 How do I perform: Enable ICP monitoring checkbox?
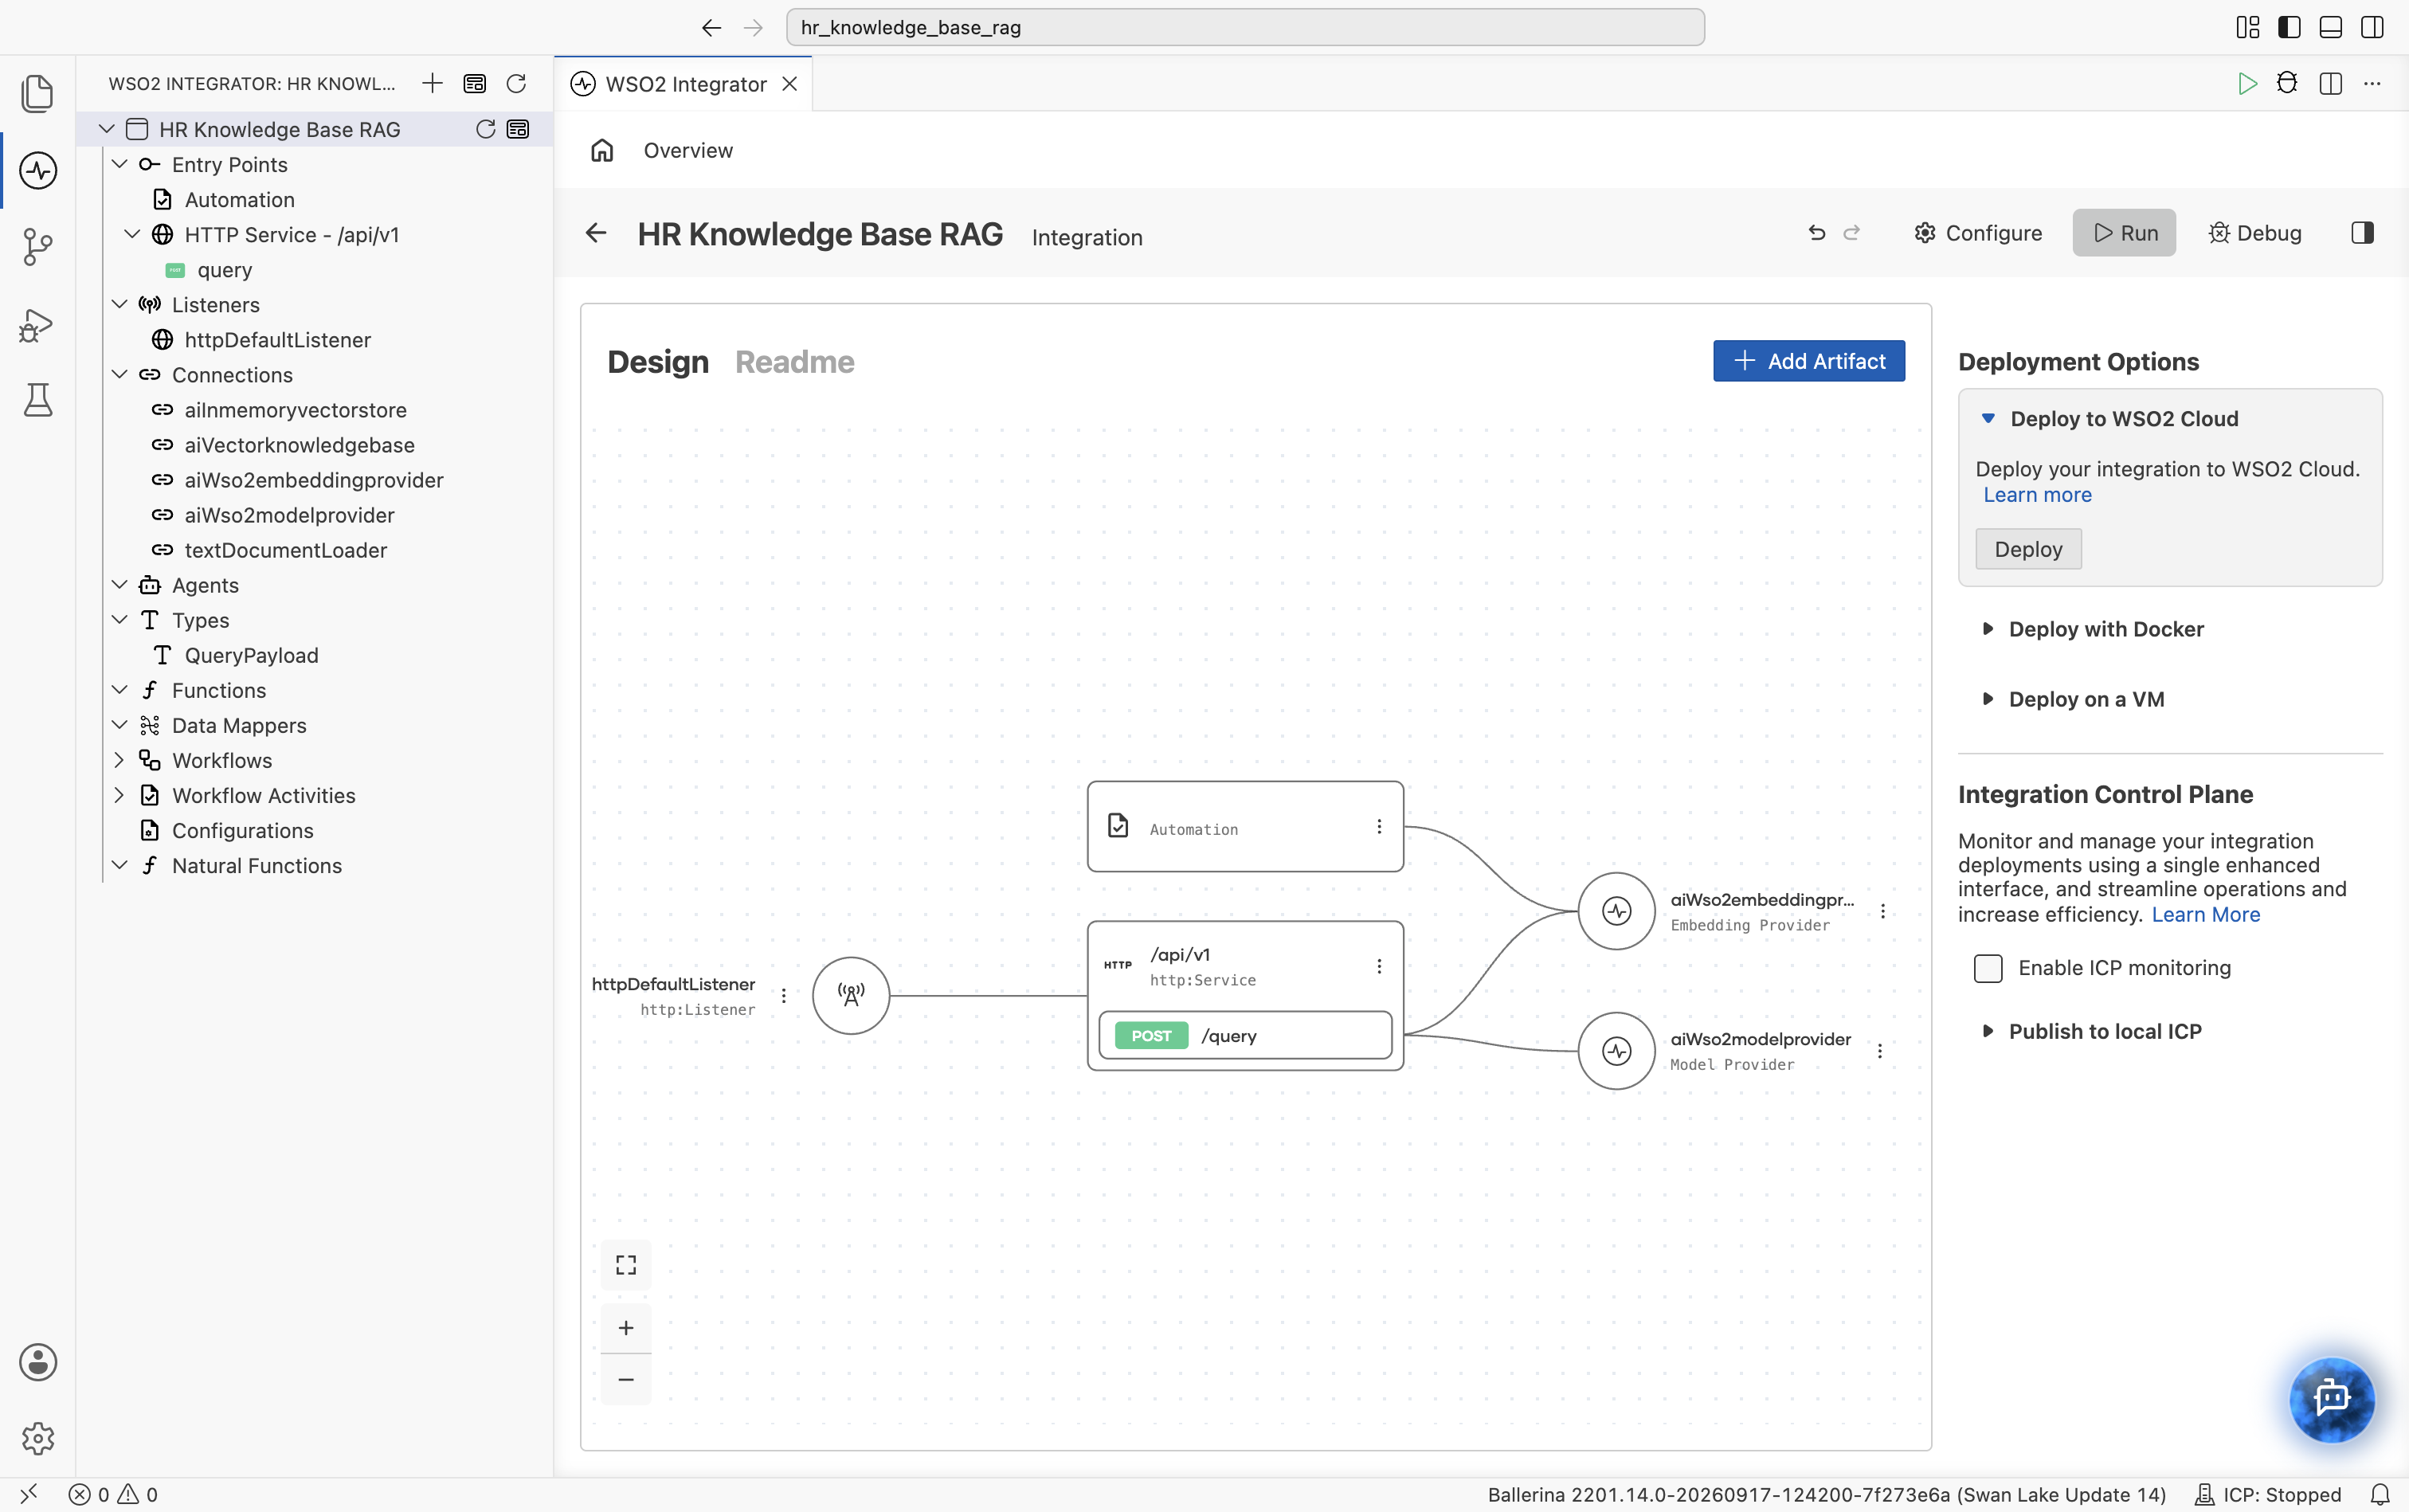coord(1988,968)
